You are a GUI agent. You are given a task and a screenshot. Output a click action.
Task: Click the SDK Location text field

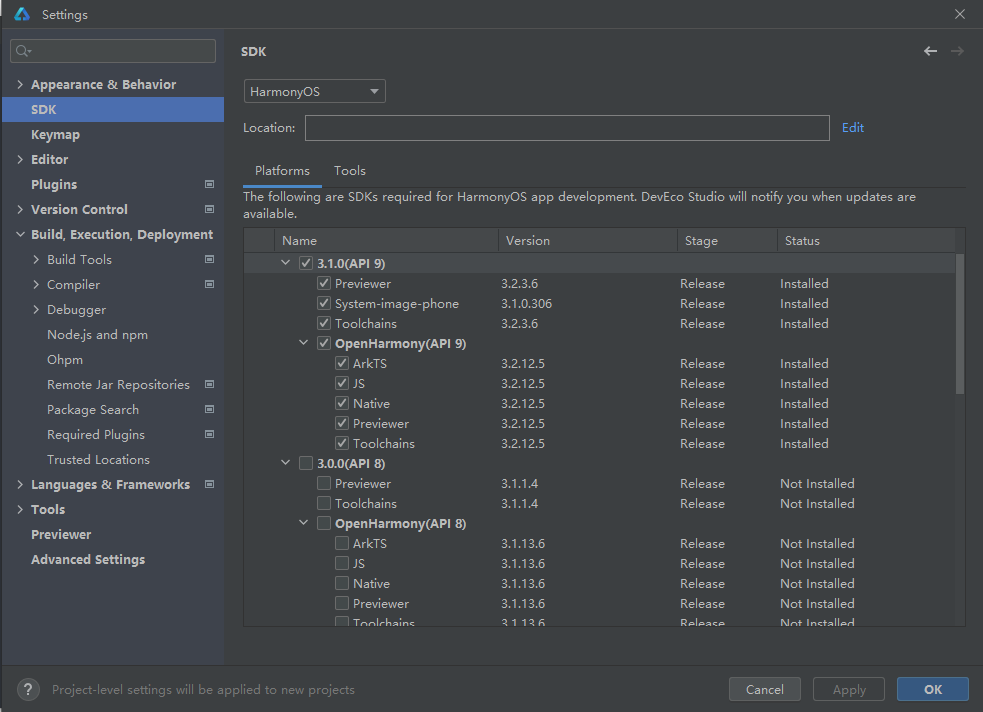click(x=567, y=128)
